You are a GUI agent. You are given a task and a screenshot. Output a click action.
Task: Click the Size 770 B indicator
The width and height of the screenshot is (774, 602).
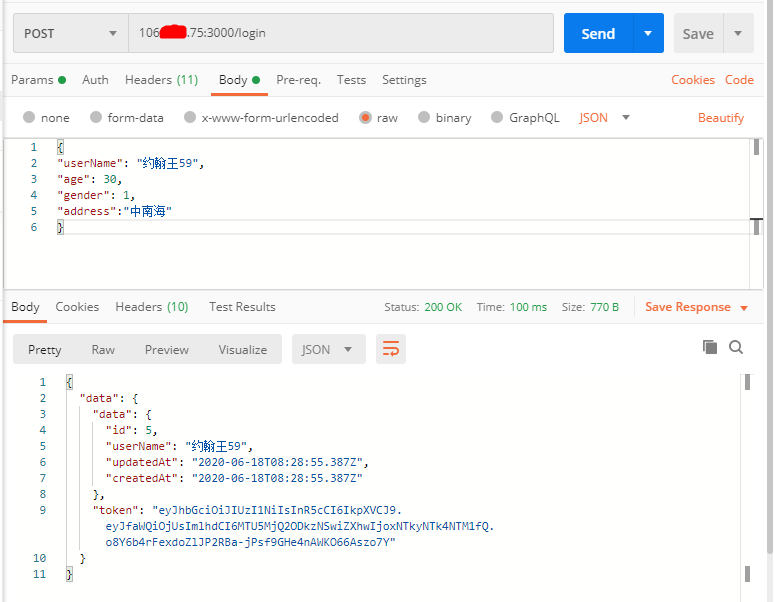[590, 307]
